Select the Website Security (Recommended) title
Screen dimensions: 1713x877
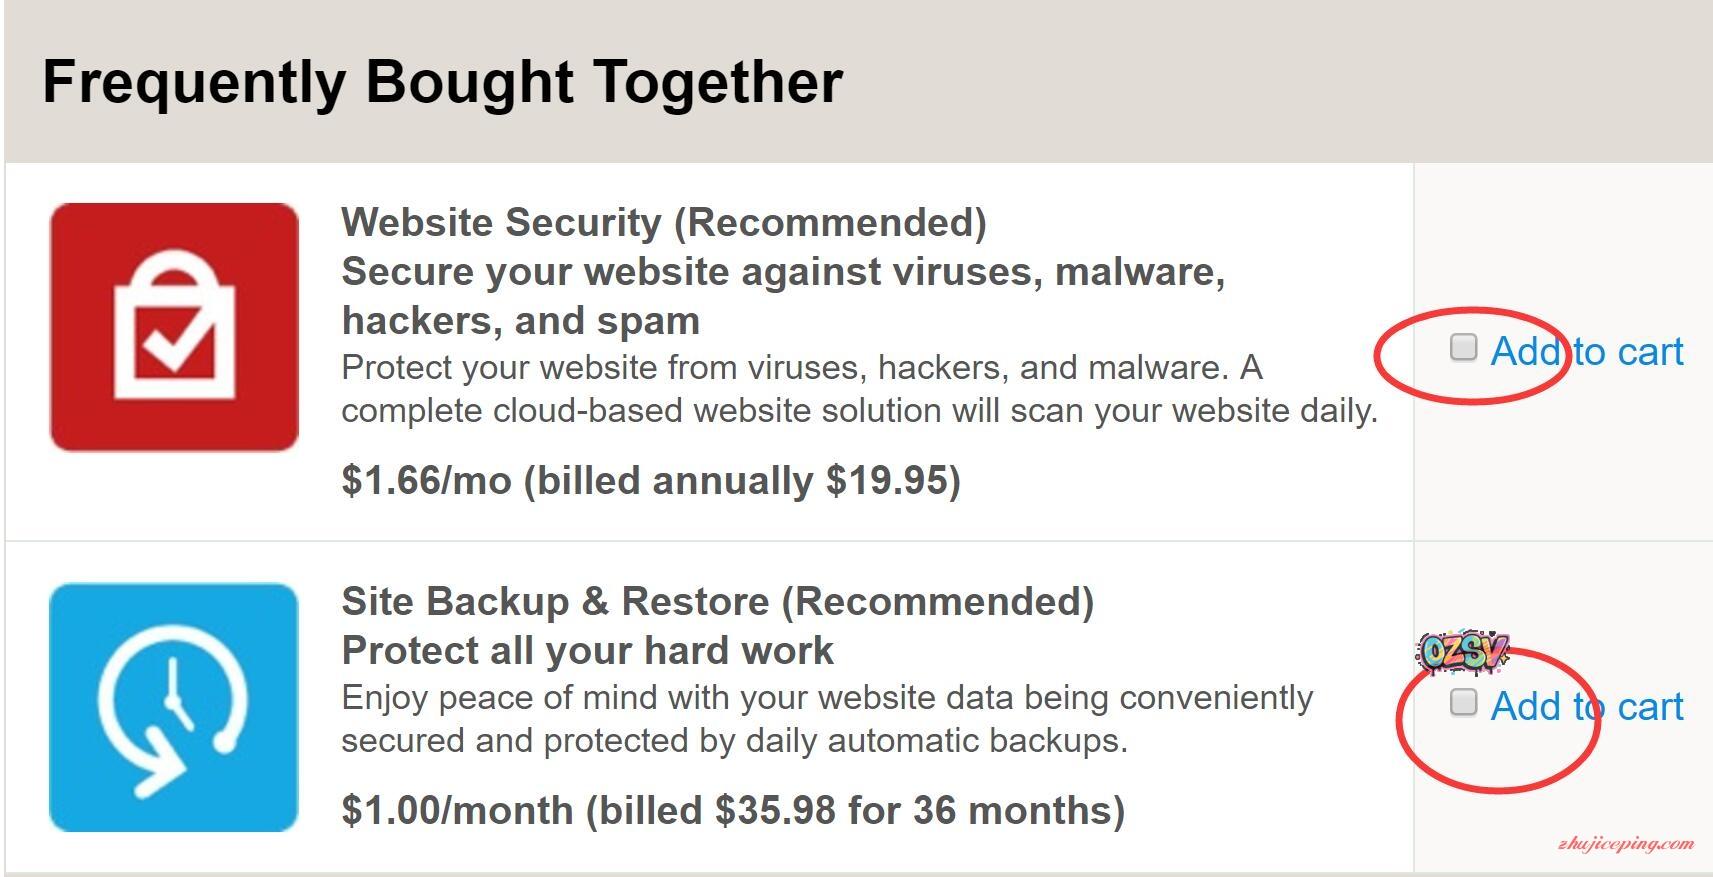pyautogui.click(x=663, y=222)
